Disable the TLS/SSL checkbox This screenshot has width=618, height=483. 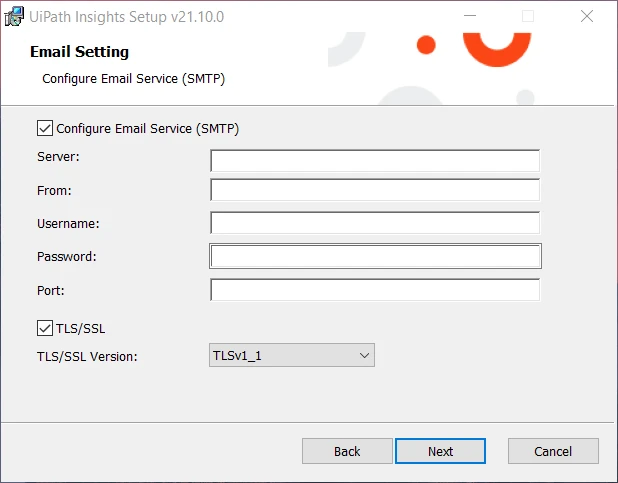pyautogui.click(x=45, y=328)
